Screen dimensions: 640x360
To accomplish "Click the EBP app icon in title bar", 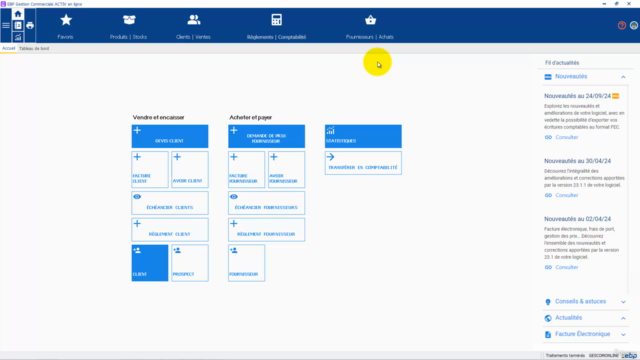I will tap(3, 4).
